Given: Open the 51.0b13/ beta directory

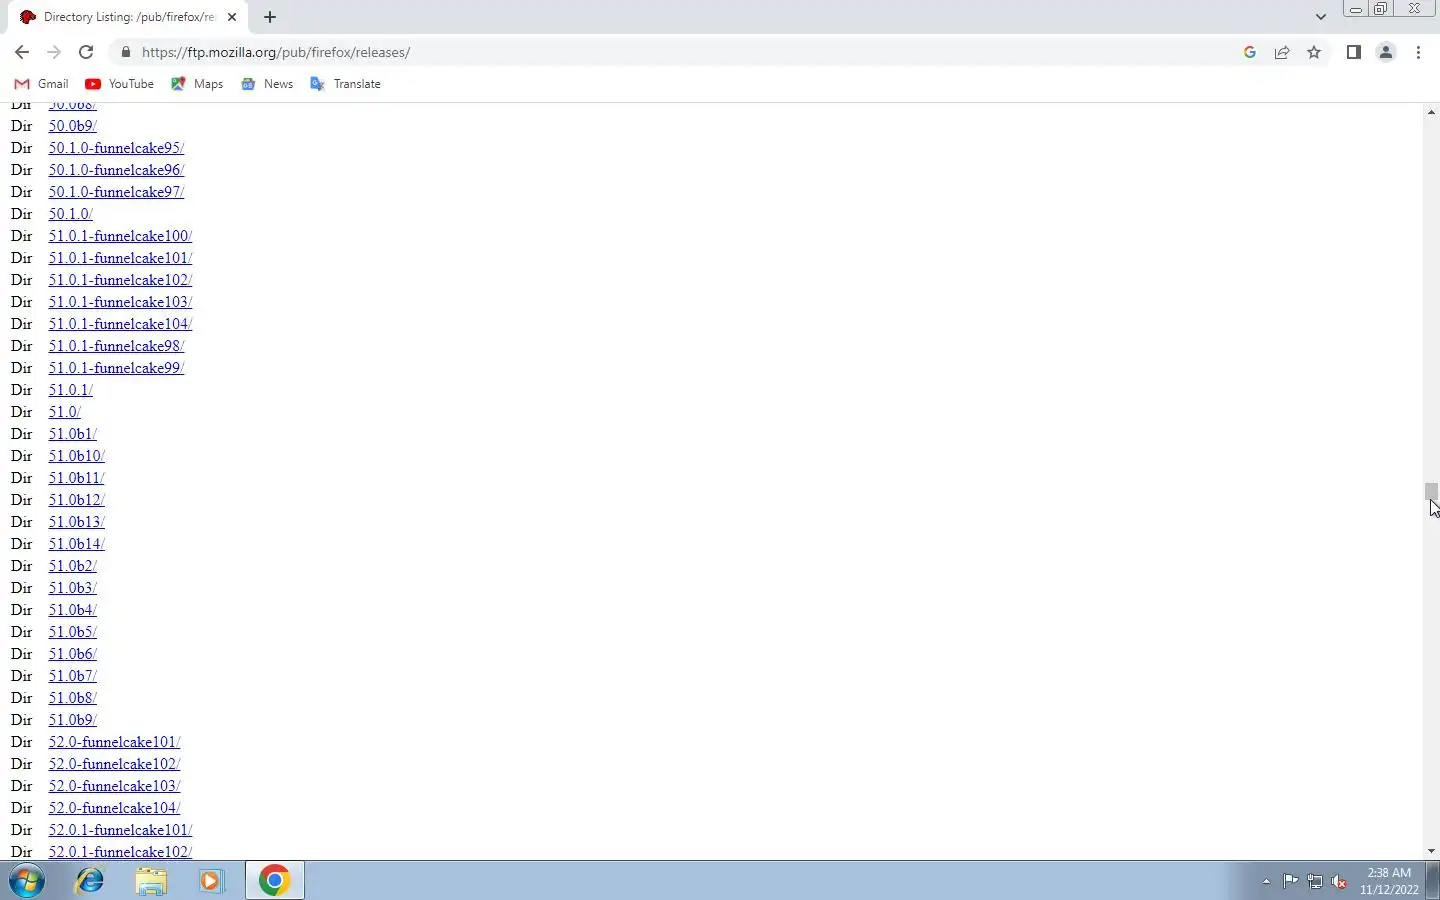Looking at the screenshot, I should click(77, 522).
